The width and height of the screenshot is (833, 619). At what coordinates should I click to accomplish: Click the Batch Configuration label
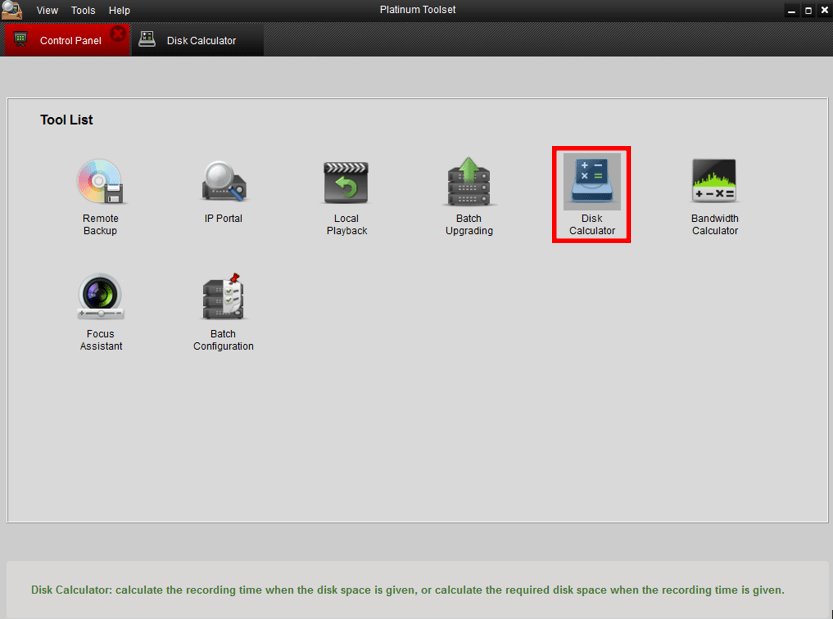[x=223, y=340]
